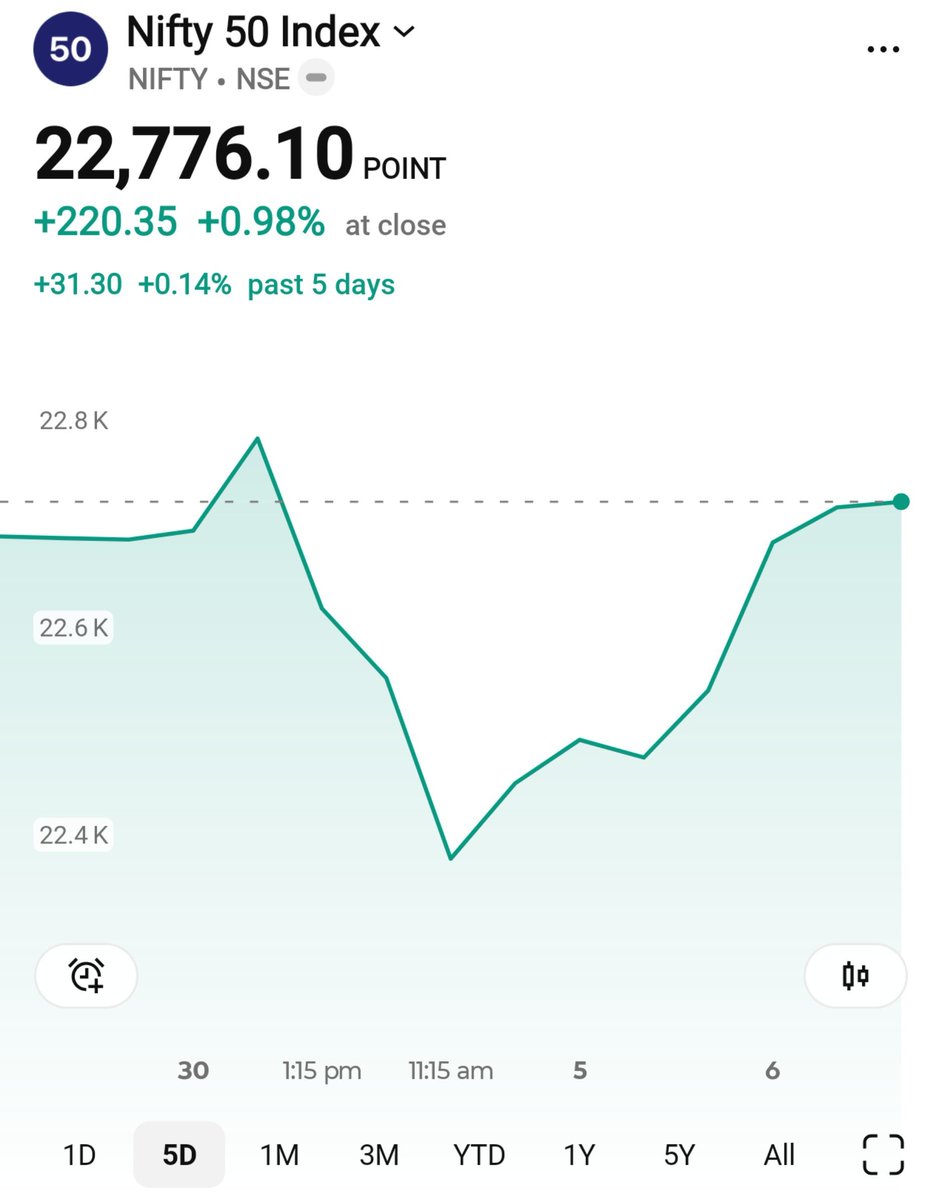Viewport: 942px width, 1200px height.
Task: Switch to the candlestick chart icon
Action: (x=855, y=975)
